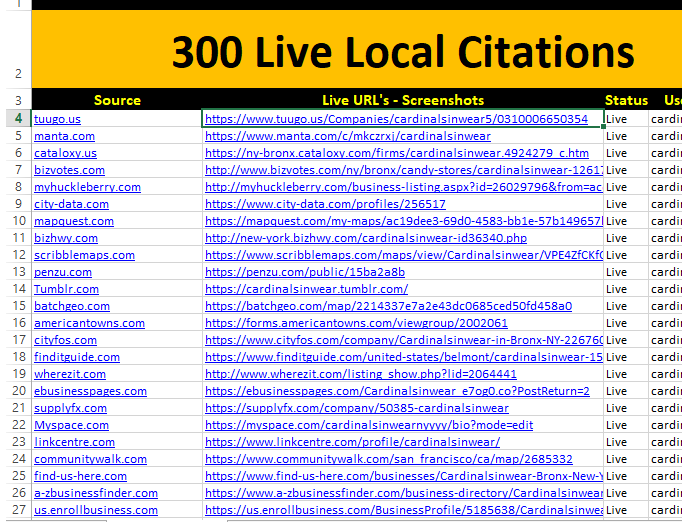Screen dimensions: 682x522
Task: Open the cardinalsinwear.tumblr.com live URL
Action: click(306, 289)
